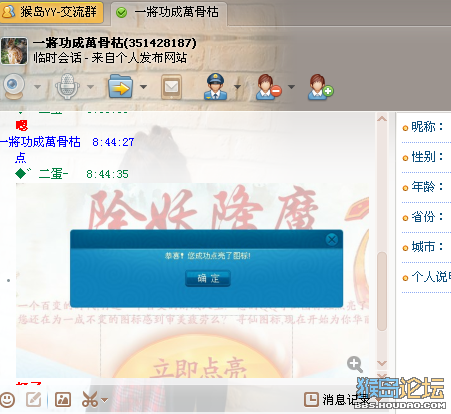The width and height of the screenshot is (451, 414).
Task: Click the green online status check icon
Action: tap(121, 13)
